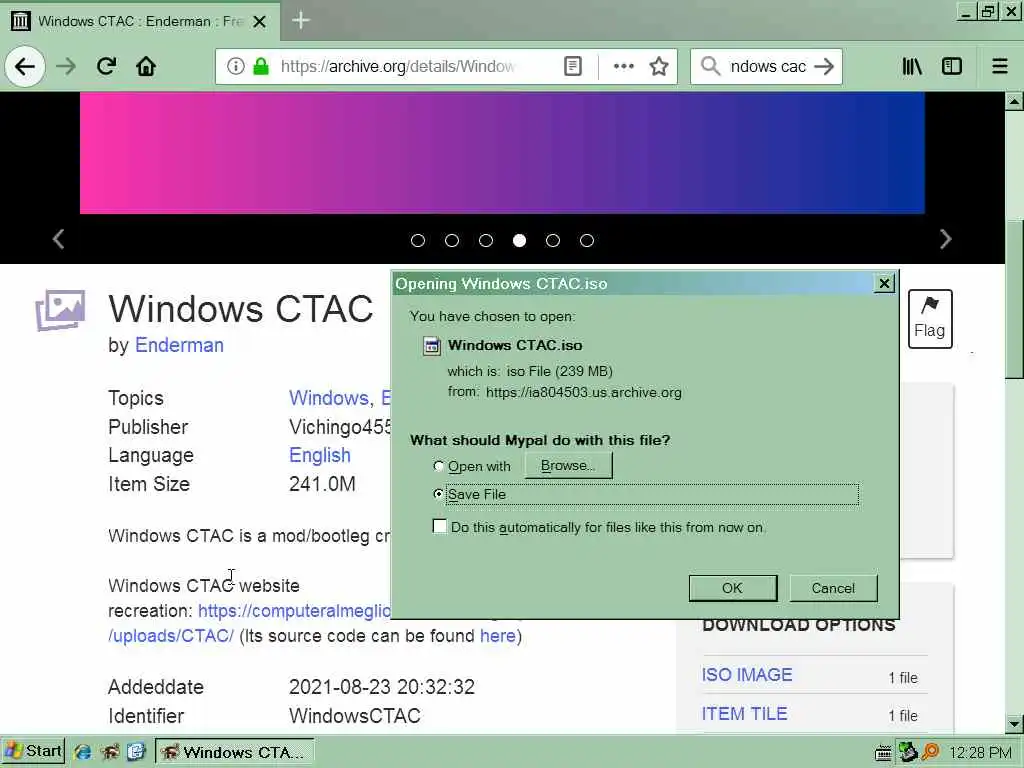
Task: Confirm the download with OK
Action: [x=733, y=588]
